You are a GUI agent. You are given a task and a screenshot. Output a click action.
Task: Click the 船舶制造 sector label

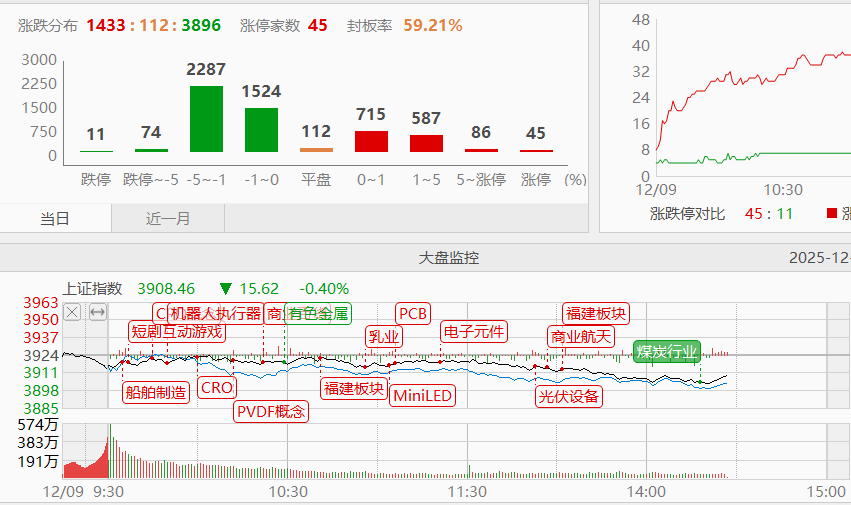pyautogui.click(x=156, y=391)
